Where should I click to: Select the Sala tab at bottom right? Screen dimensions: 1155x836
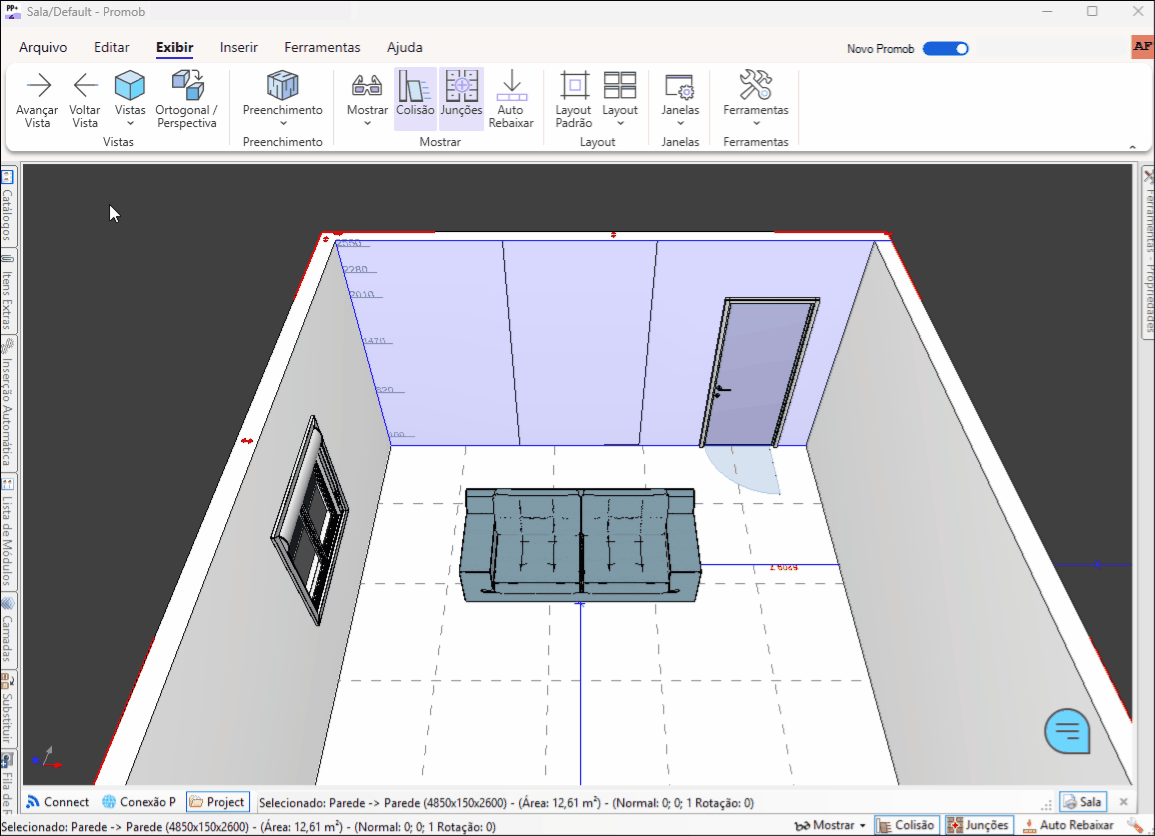coord(1083,801)
